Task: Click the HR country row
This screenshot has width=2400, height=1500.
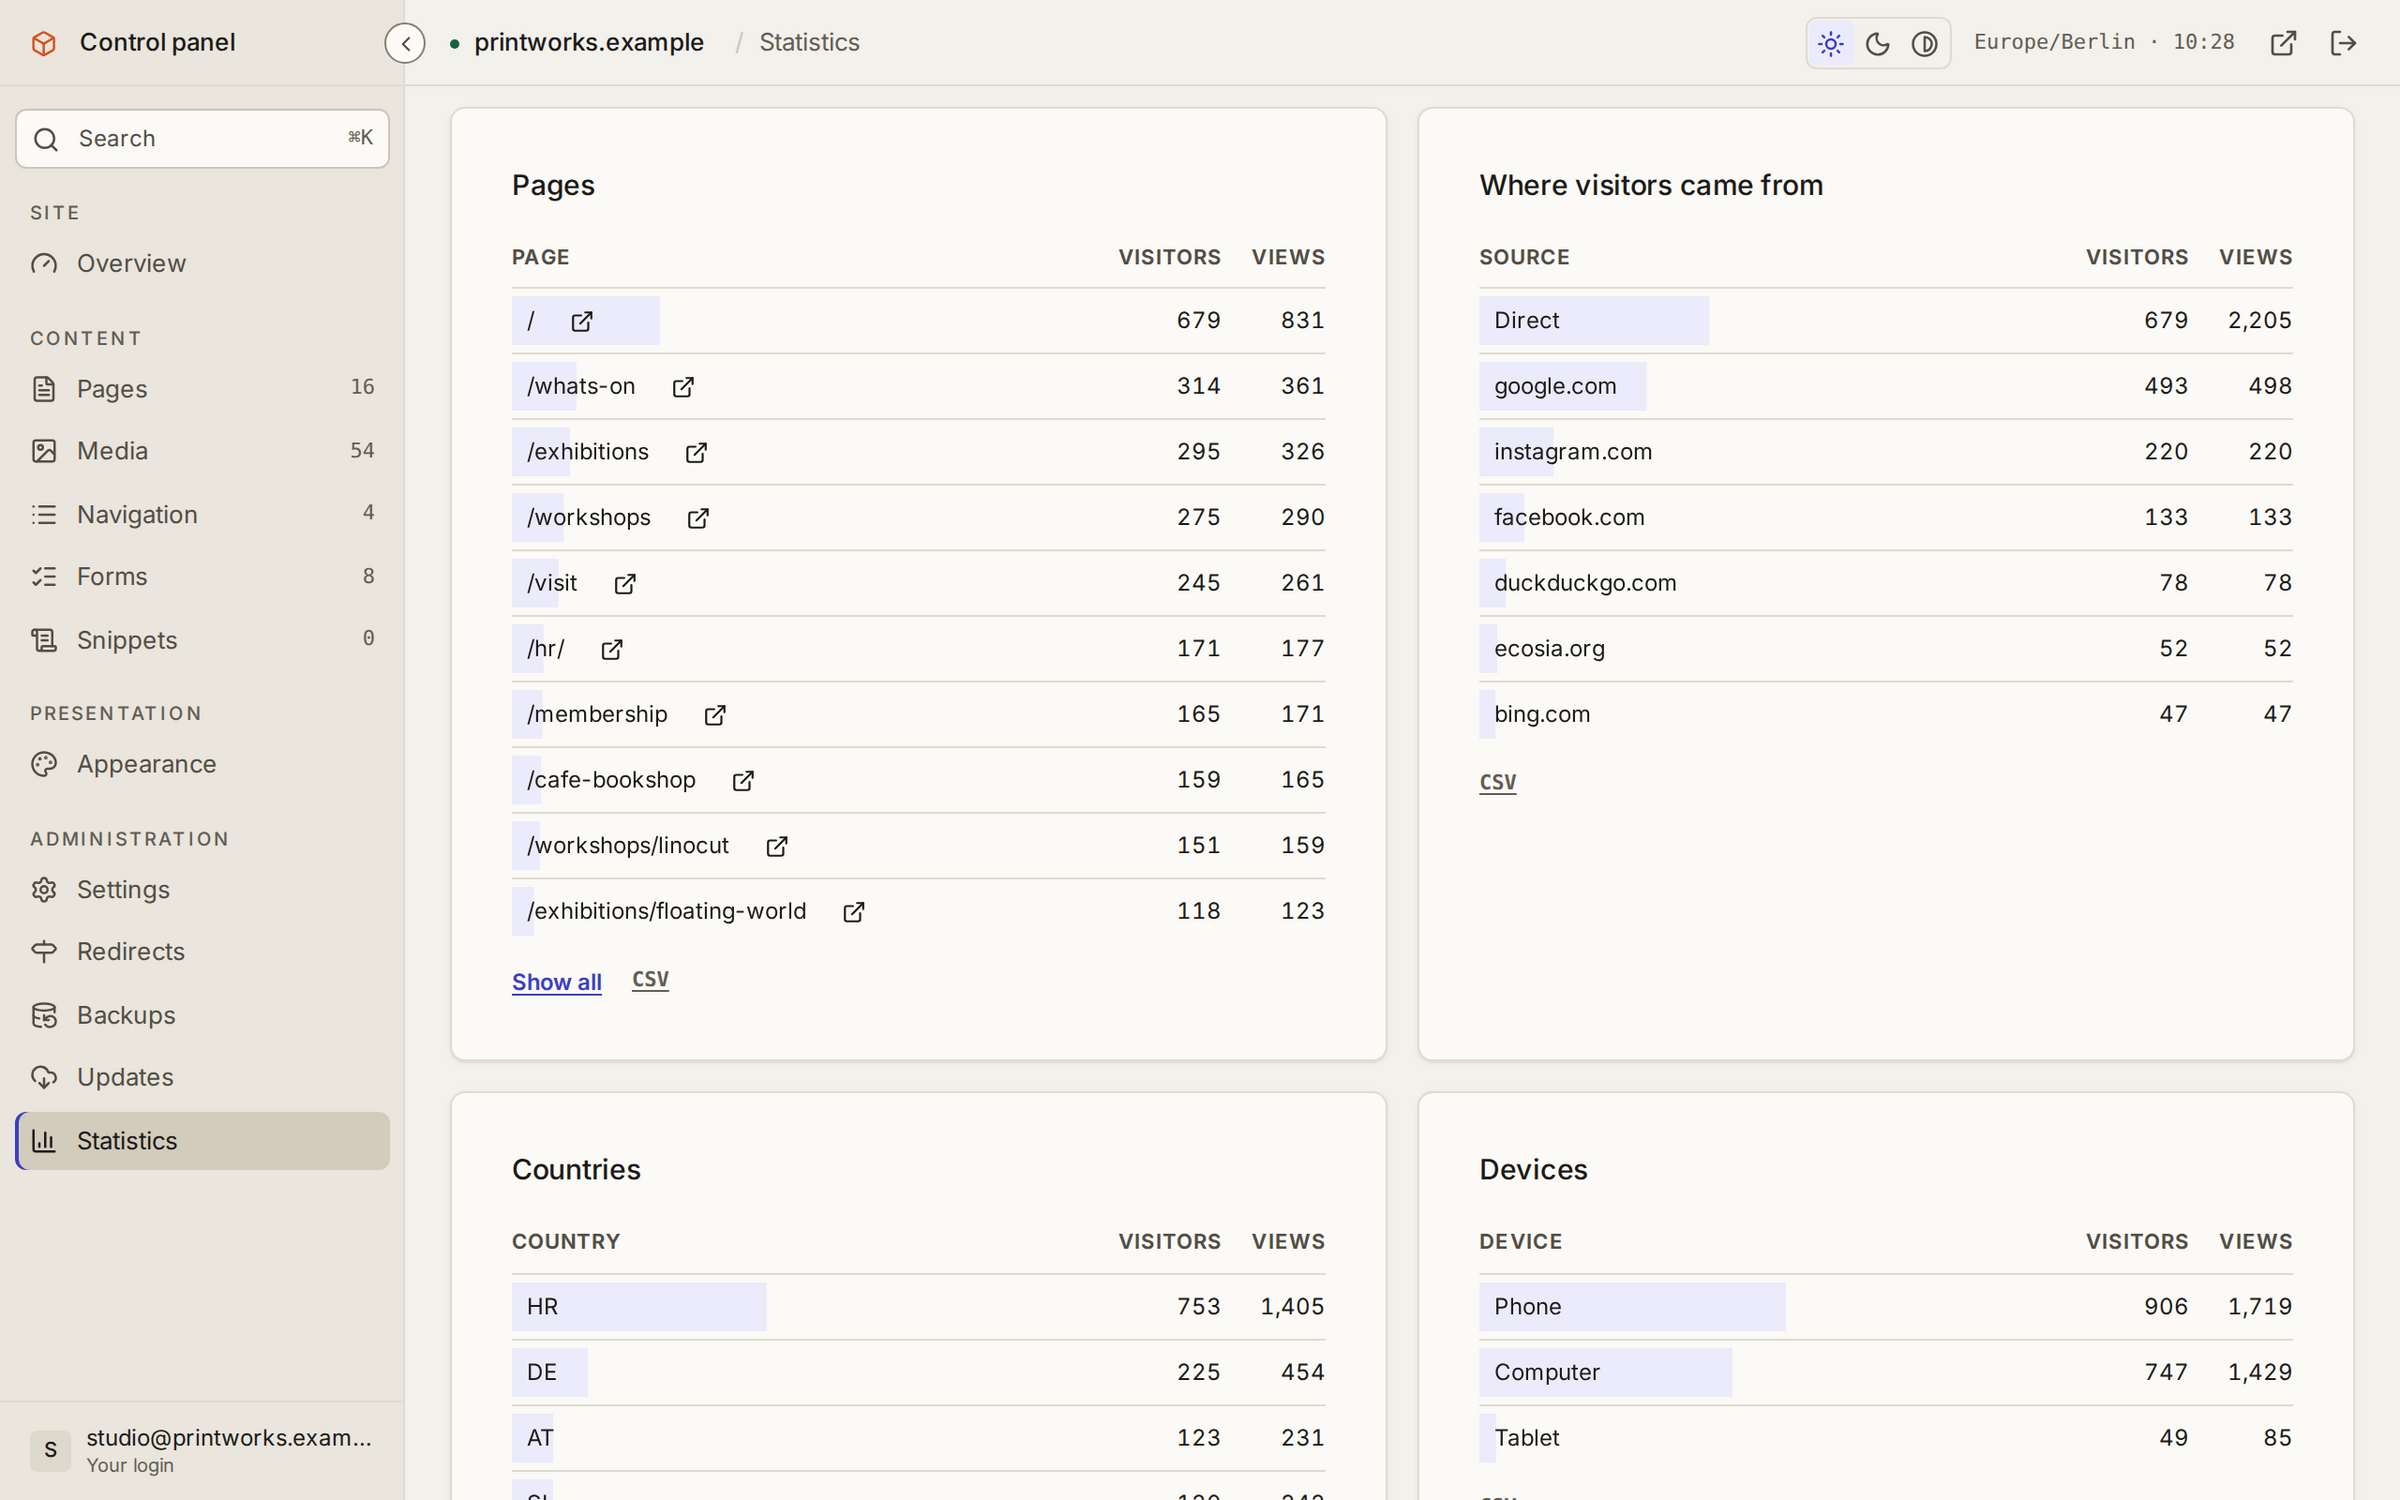Action: 918,1306
